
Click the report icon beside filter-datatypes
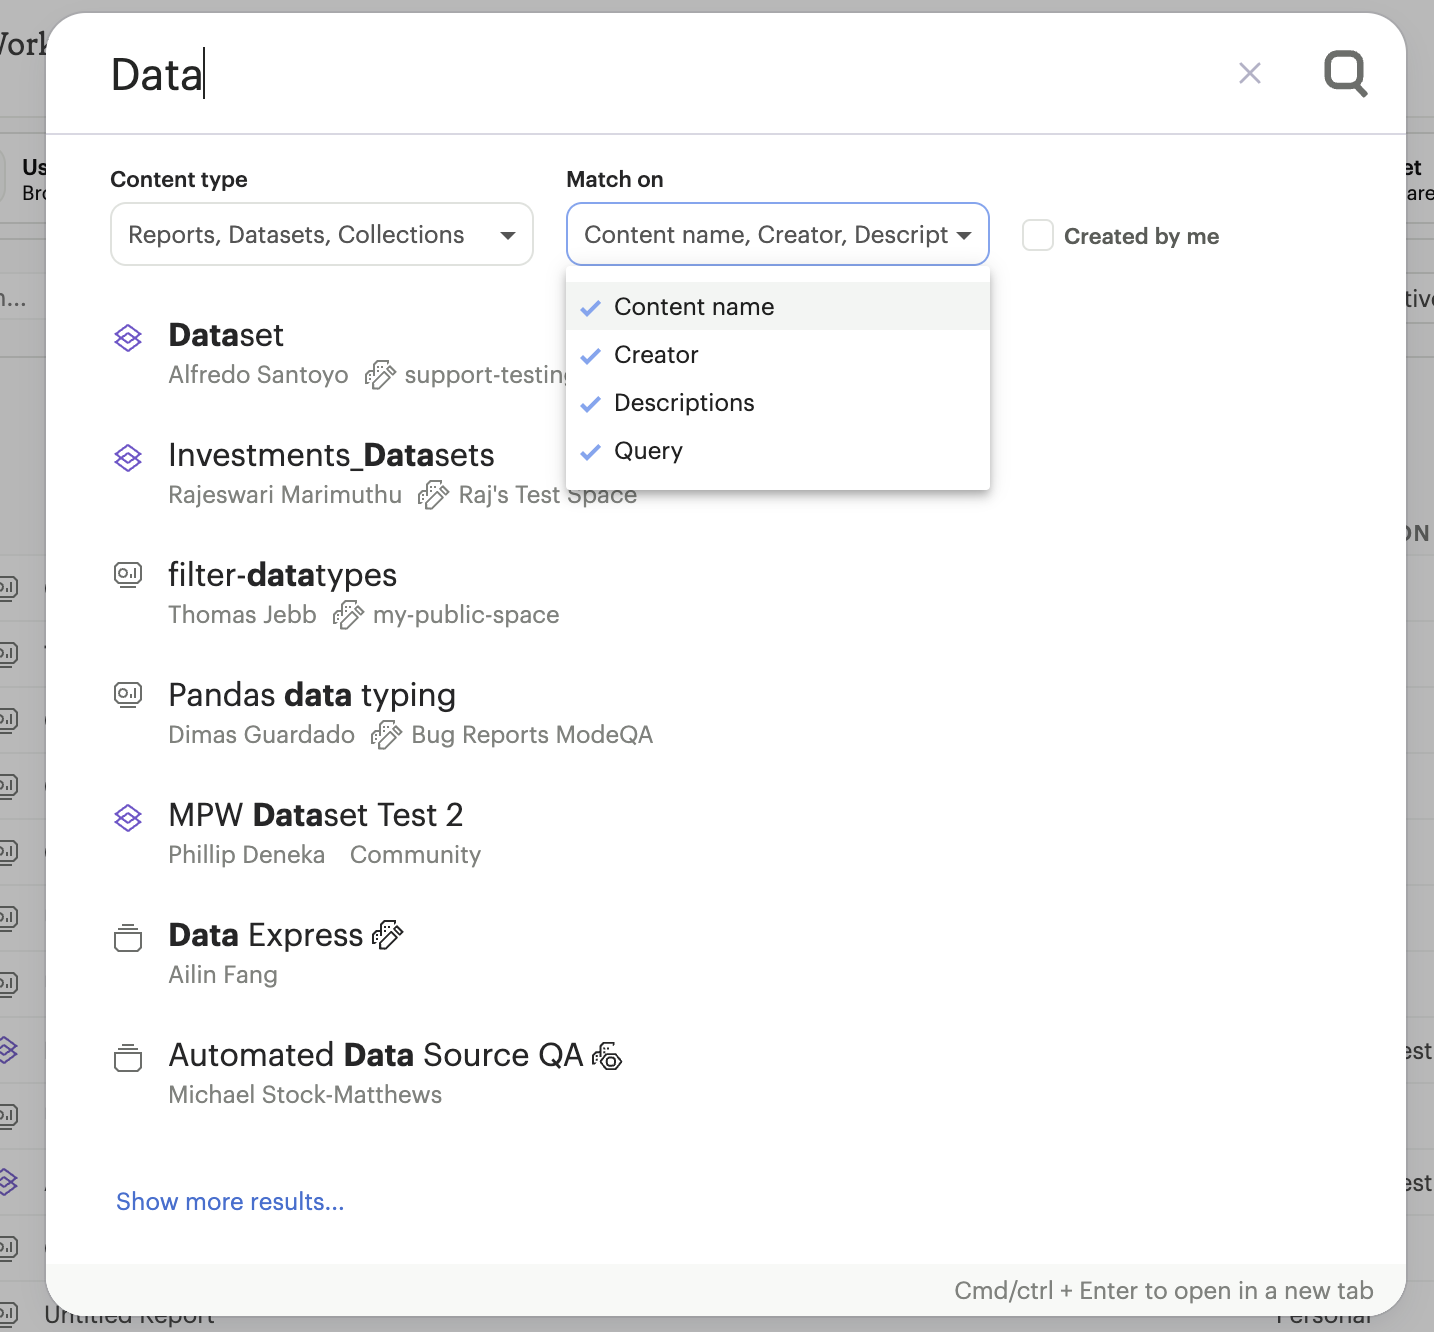point(128,574)
